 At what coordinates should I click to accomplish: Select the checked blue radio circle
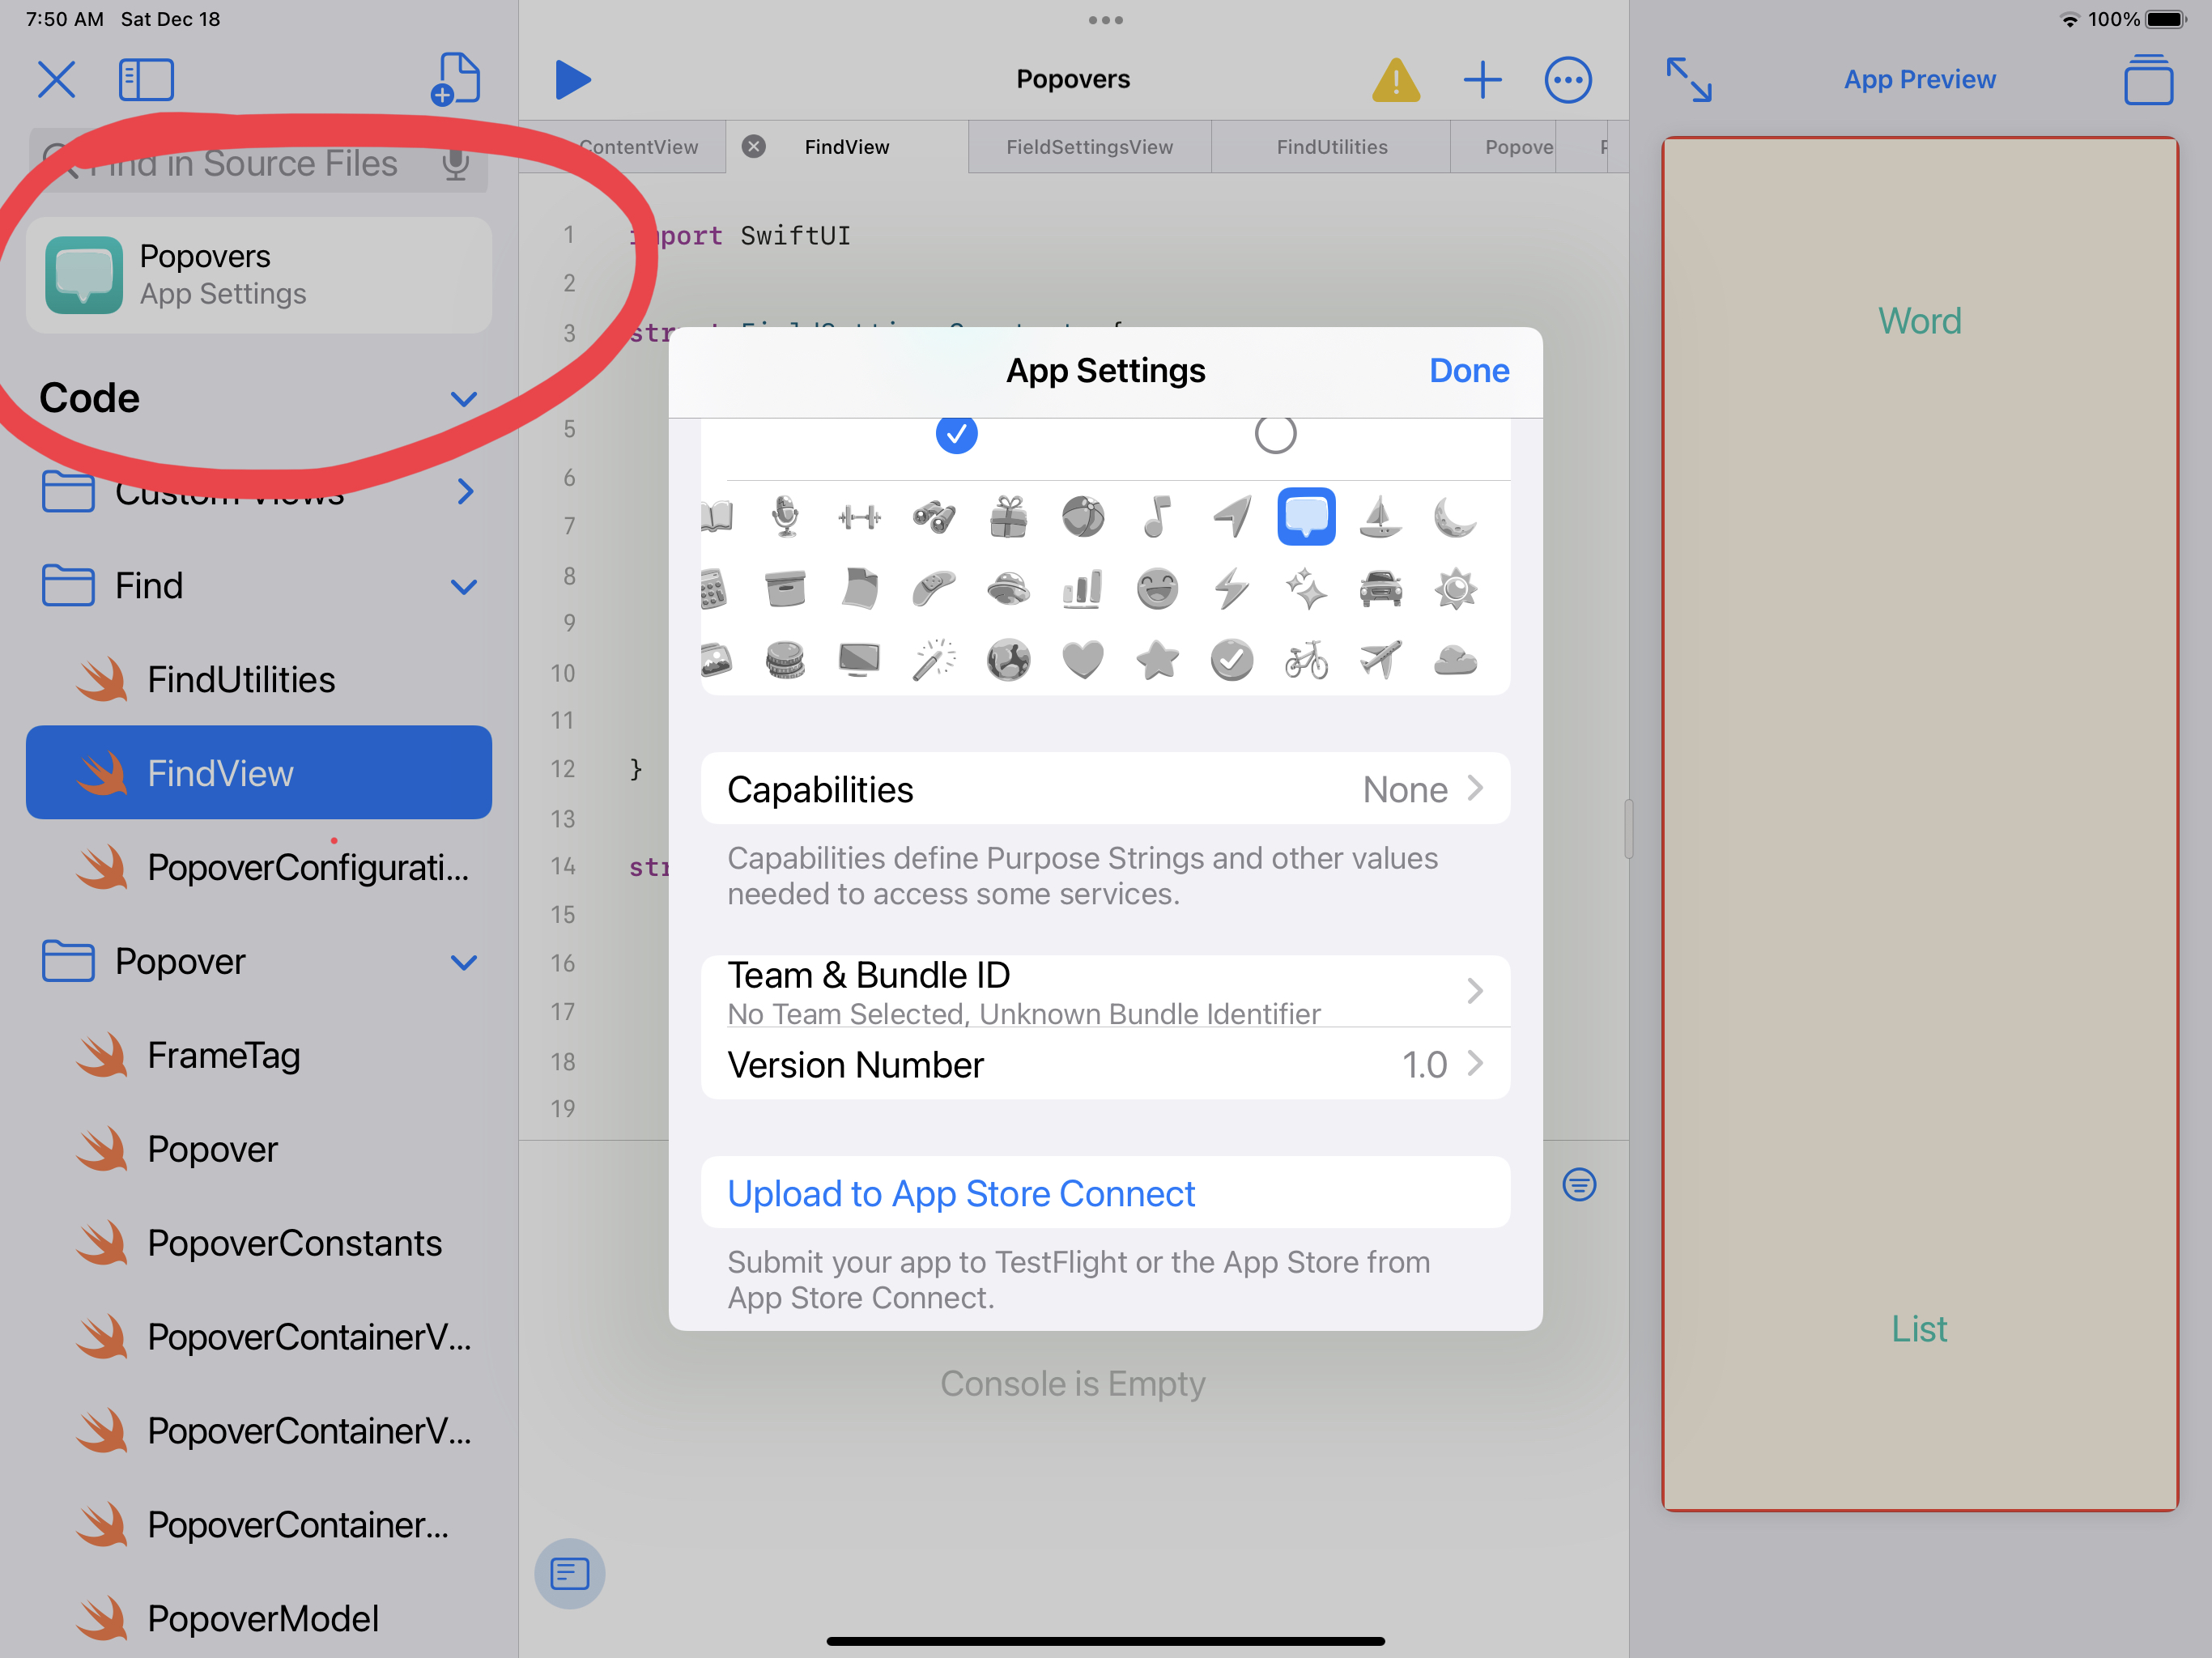956,434
